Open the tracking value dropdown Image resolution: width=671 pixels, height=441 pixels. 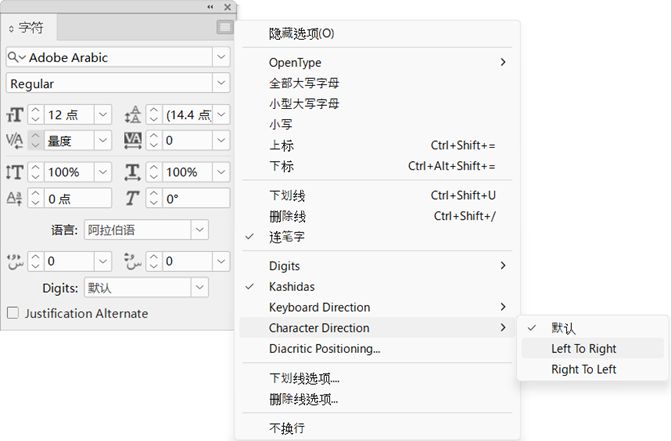tap(221, 140)
